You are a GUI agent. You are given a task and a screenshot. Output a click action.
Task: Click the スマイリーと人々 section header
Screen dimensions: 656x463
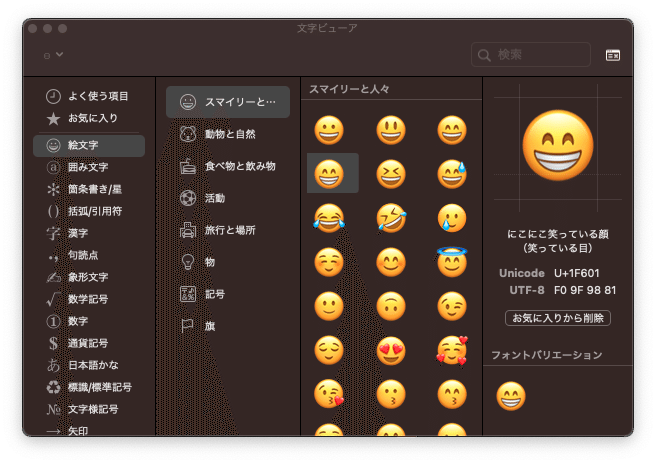click(x=349, y=89)
